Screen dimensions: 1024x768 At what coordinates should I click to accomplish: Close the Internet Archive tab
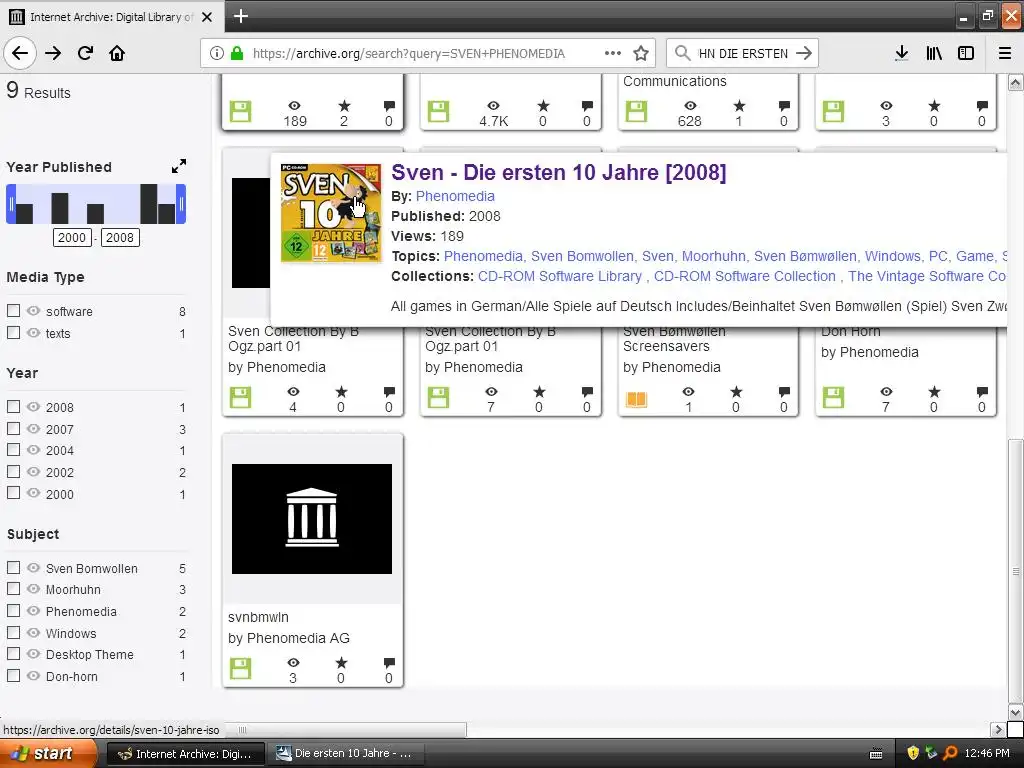pos(207,17)
